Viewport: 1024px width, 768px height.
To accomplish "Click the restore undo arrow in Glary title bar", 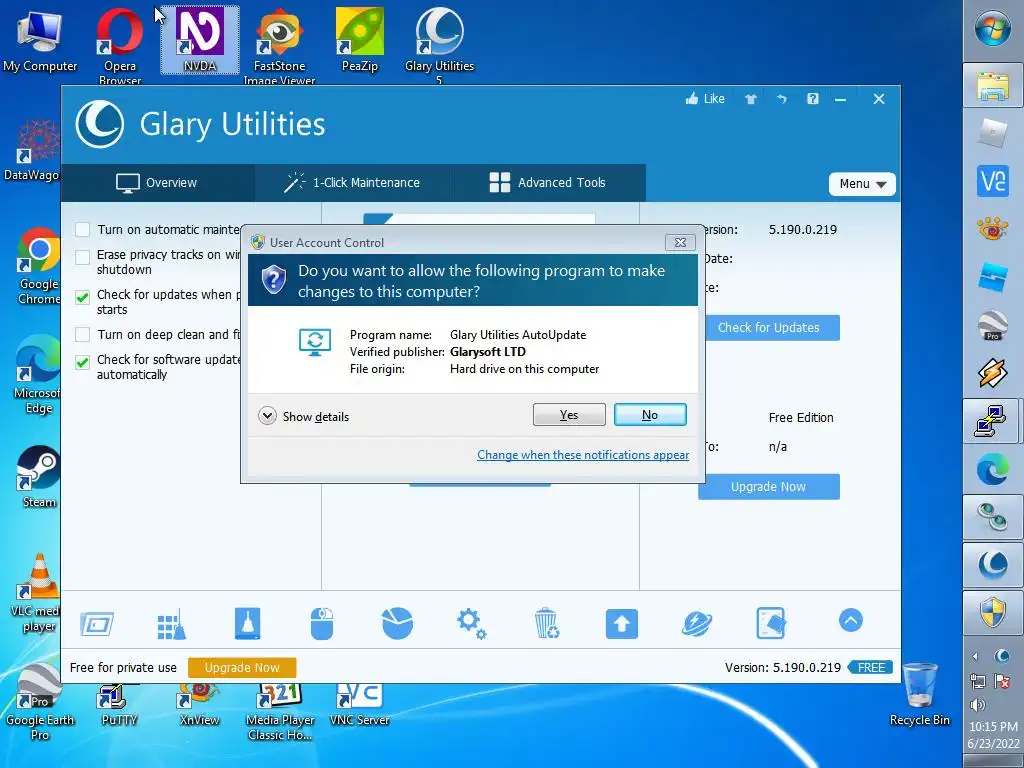I will (x=782, y=99).
